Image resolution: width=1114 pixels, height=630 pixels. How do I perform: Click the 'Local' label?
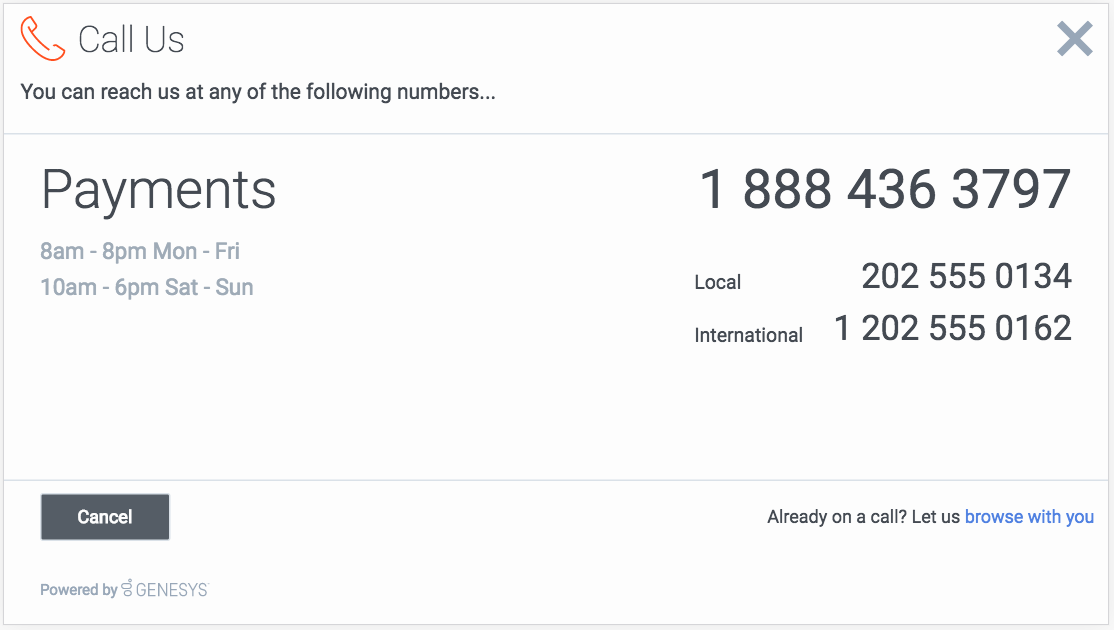pos(717,283)
